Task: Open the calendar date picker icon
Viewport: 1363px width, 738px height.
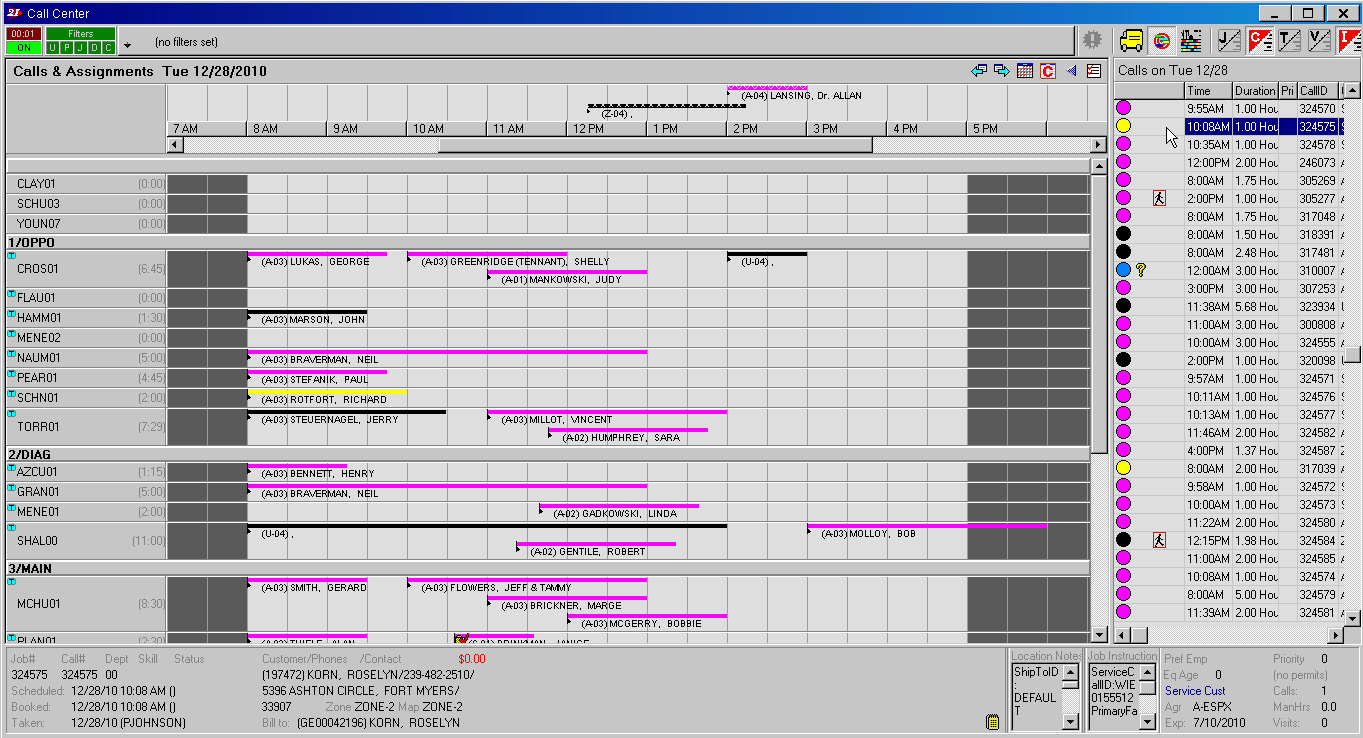Action: click(x=1025, y=71)
